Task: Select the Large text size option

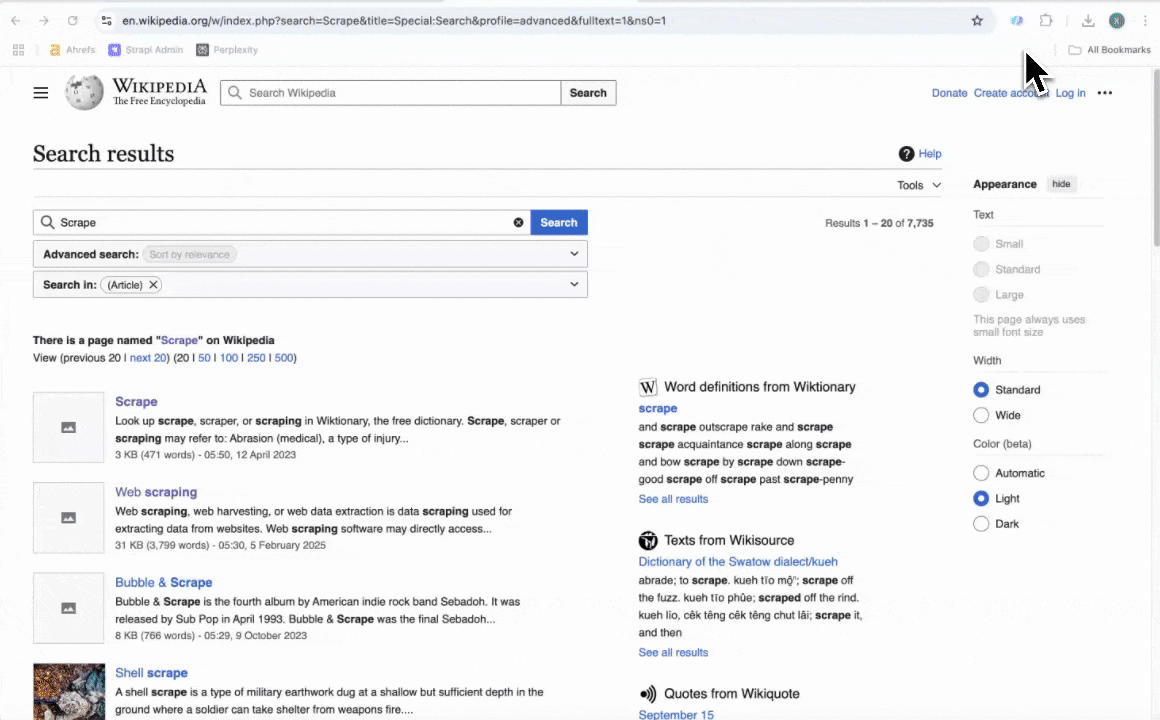Action: (981, 295)
